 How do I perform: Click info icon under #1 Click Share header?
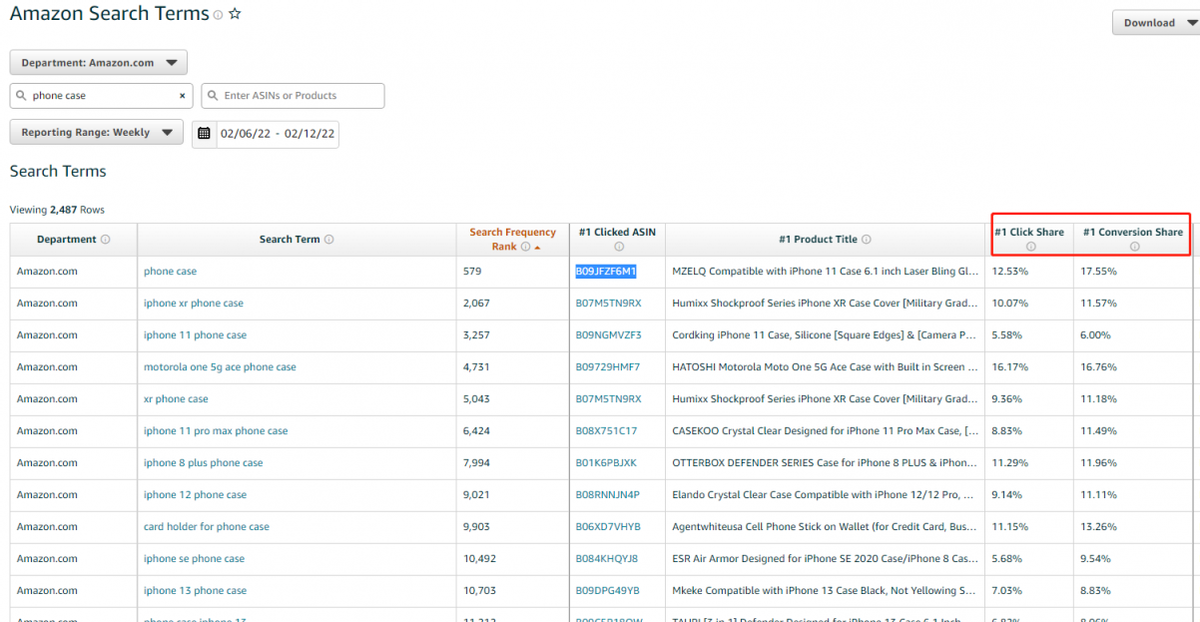tap(1030, 247)
